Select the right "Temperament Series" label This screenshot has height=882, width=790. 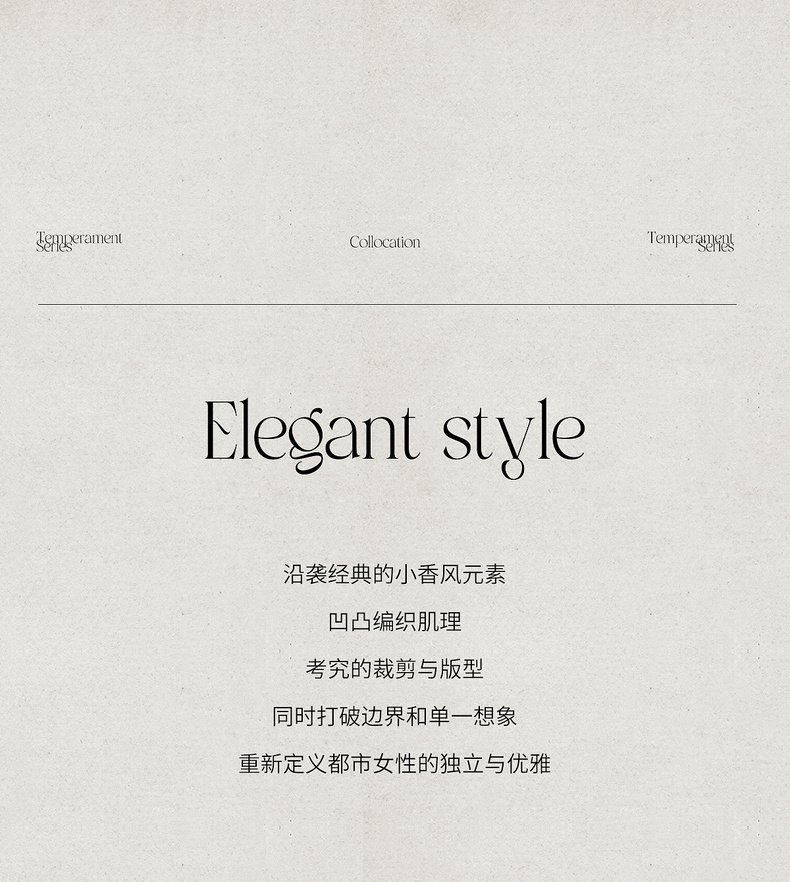tap(691, 242)
